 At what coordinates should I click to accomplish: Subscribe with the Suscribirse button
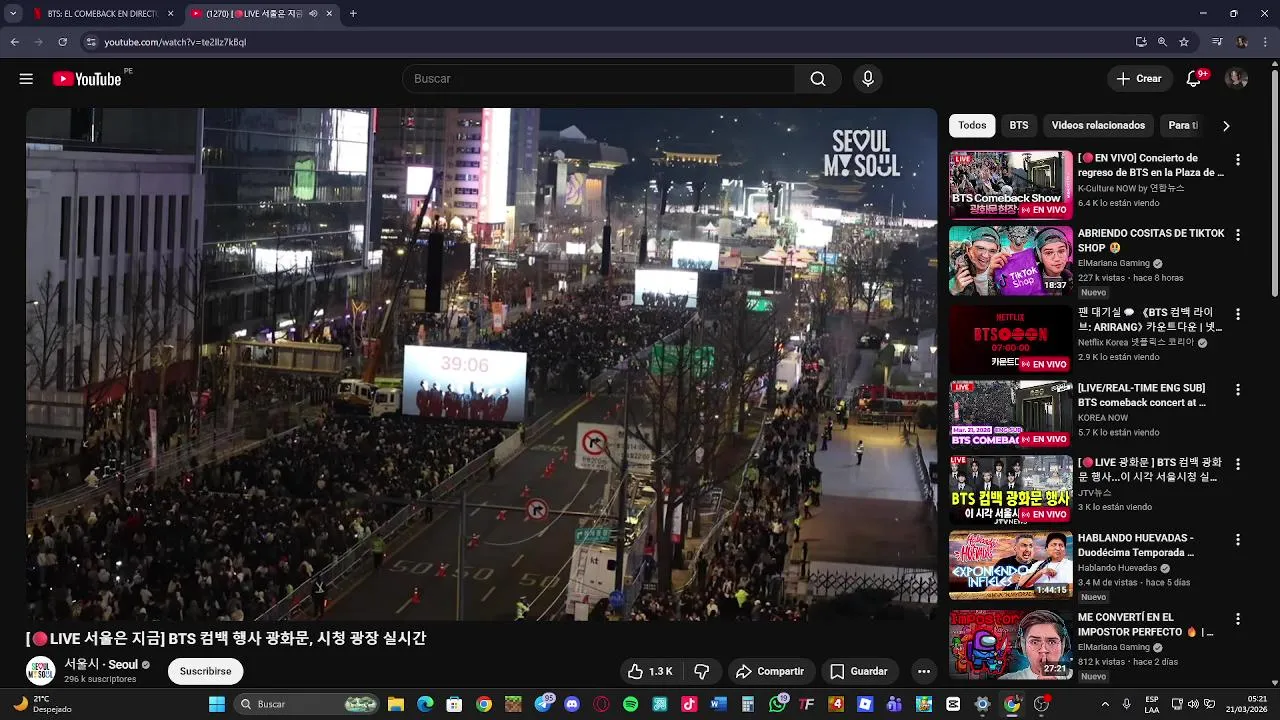pyautogui.click(x=206, y=671)
